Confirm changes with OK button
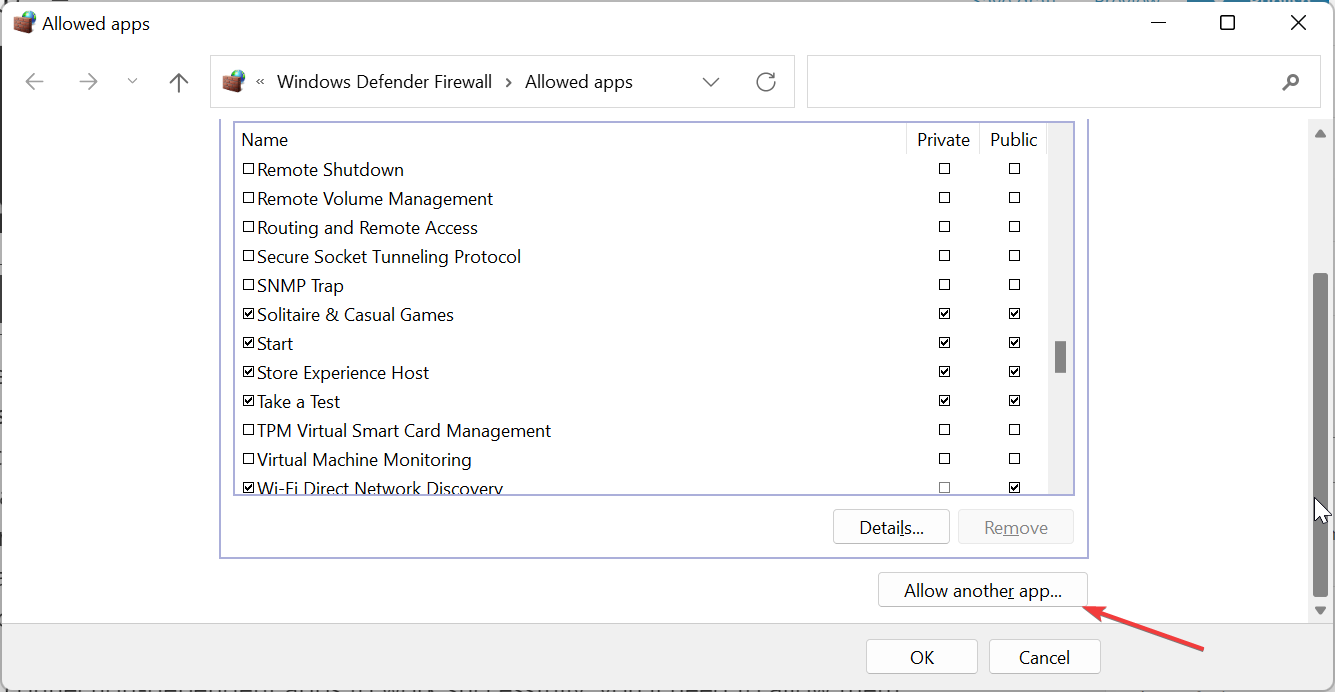The image size is (1335, 692). 922,657
